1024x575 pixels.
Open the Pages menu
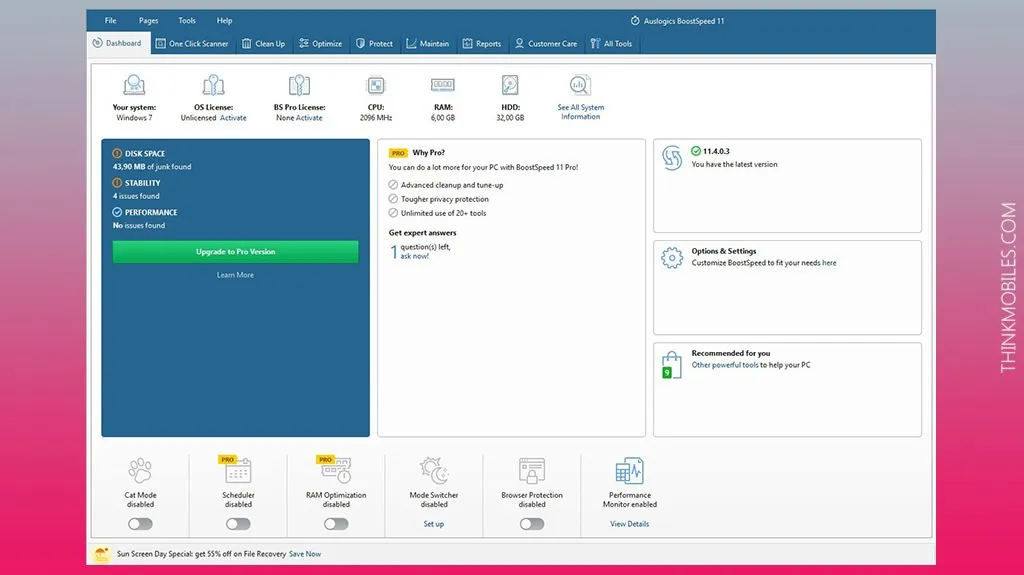point(148,20)
